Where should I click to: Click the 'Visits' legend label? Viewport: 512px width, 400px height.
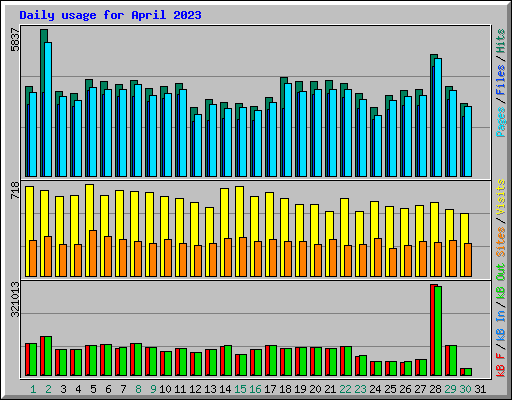tap(500, 197)
